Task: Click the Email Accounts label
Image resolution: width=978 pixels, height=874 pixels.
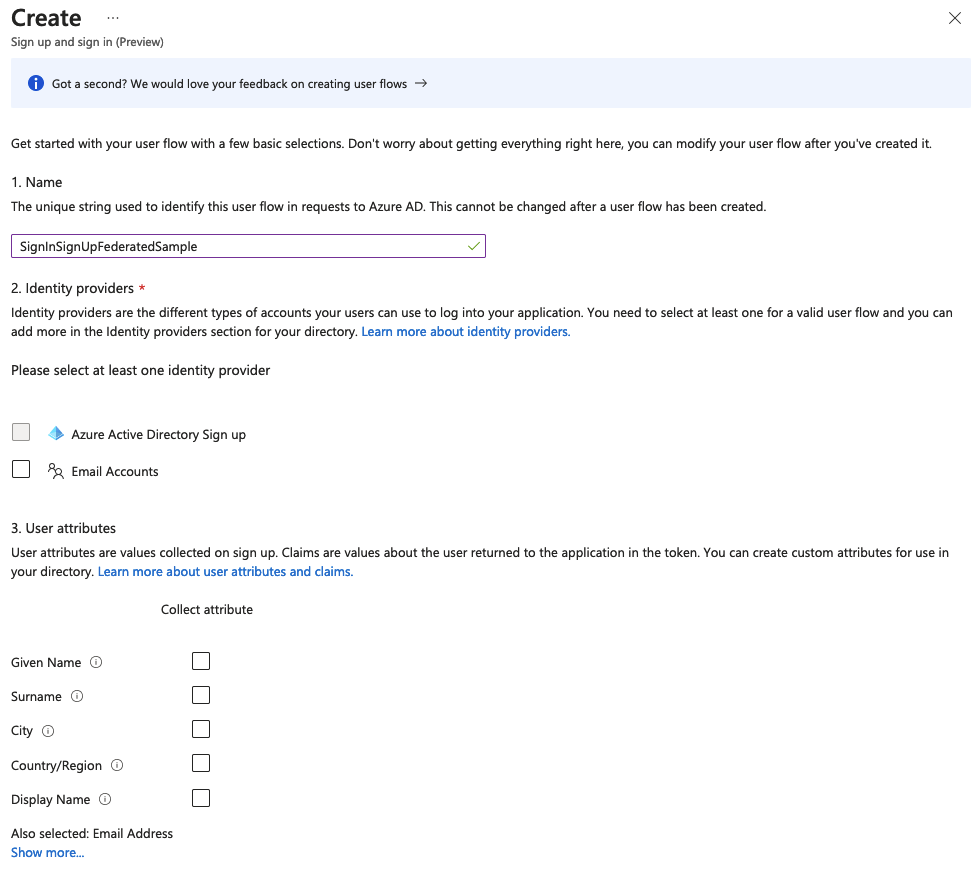Action: pyautogui.click(x=115, y=472)
